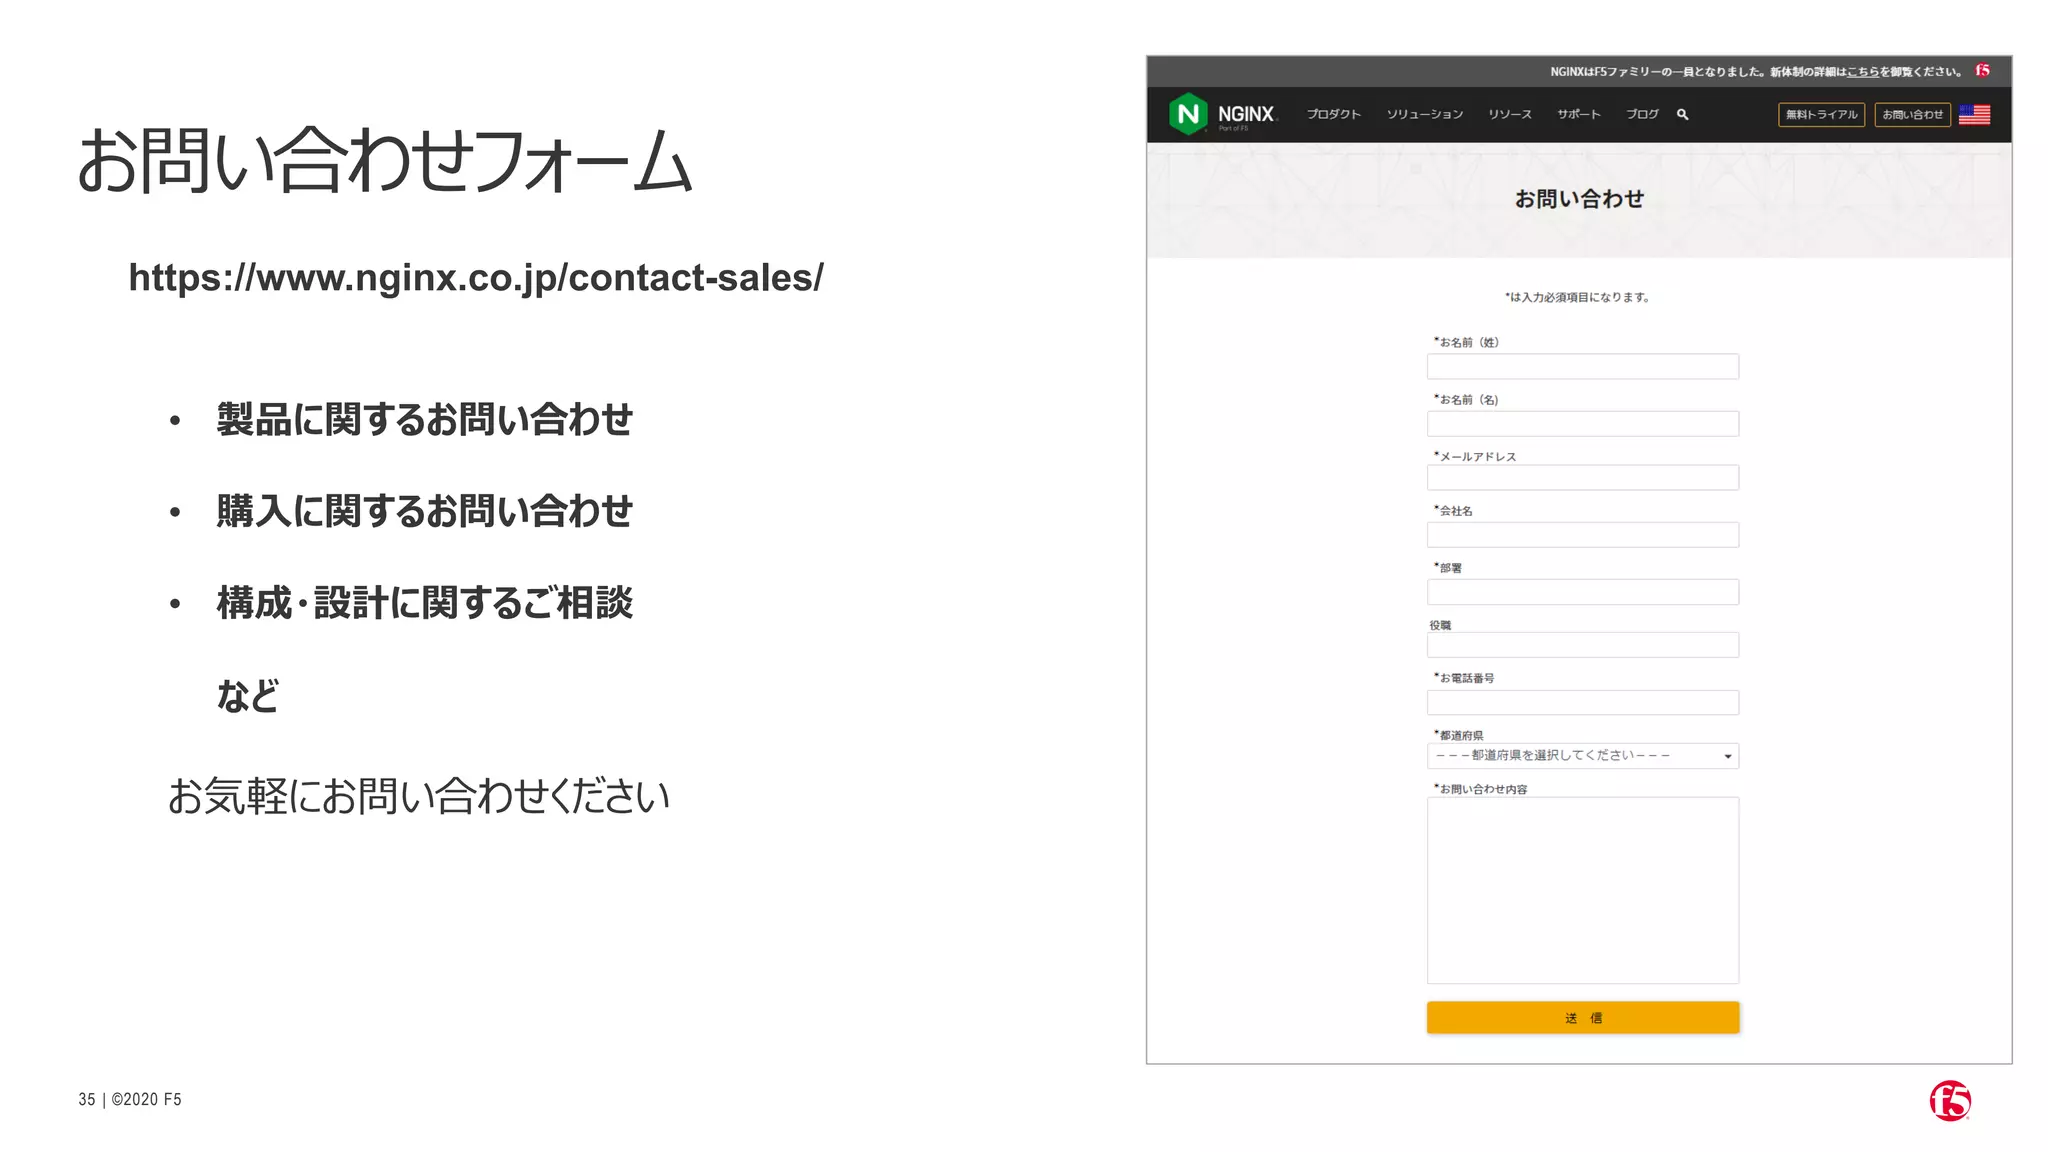This screenshot has height=1152, width=2048.
Task: Focus the お電話番号 input field
Action: tap(1582, 702)
